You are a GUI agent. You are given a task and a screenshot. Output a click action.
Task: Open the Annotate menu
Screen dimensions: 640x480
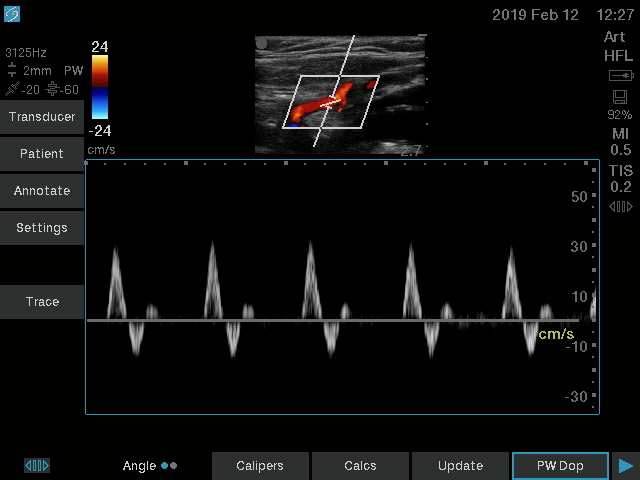pyautogui.click(x=42, y=191)
